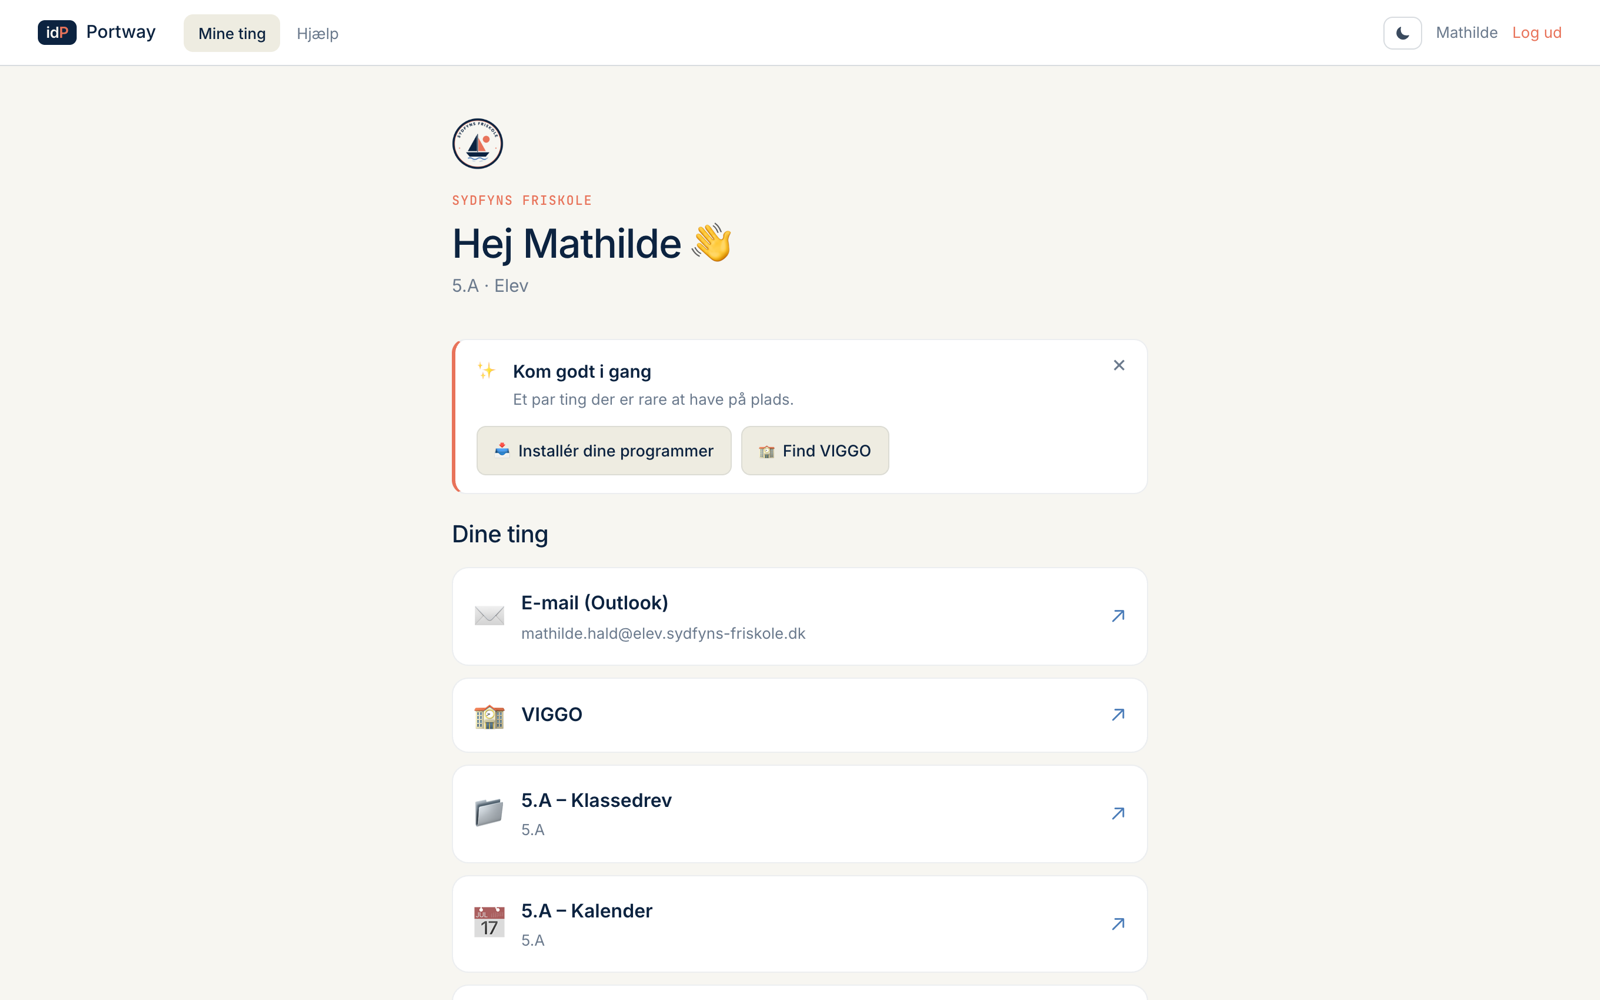Open the external link arrow on 5.A – Klassedrev

[x=1118, y=814]
